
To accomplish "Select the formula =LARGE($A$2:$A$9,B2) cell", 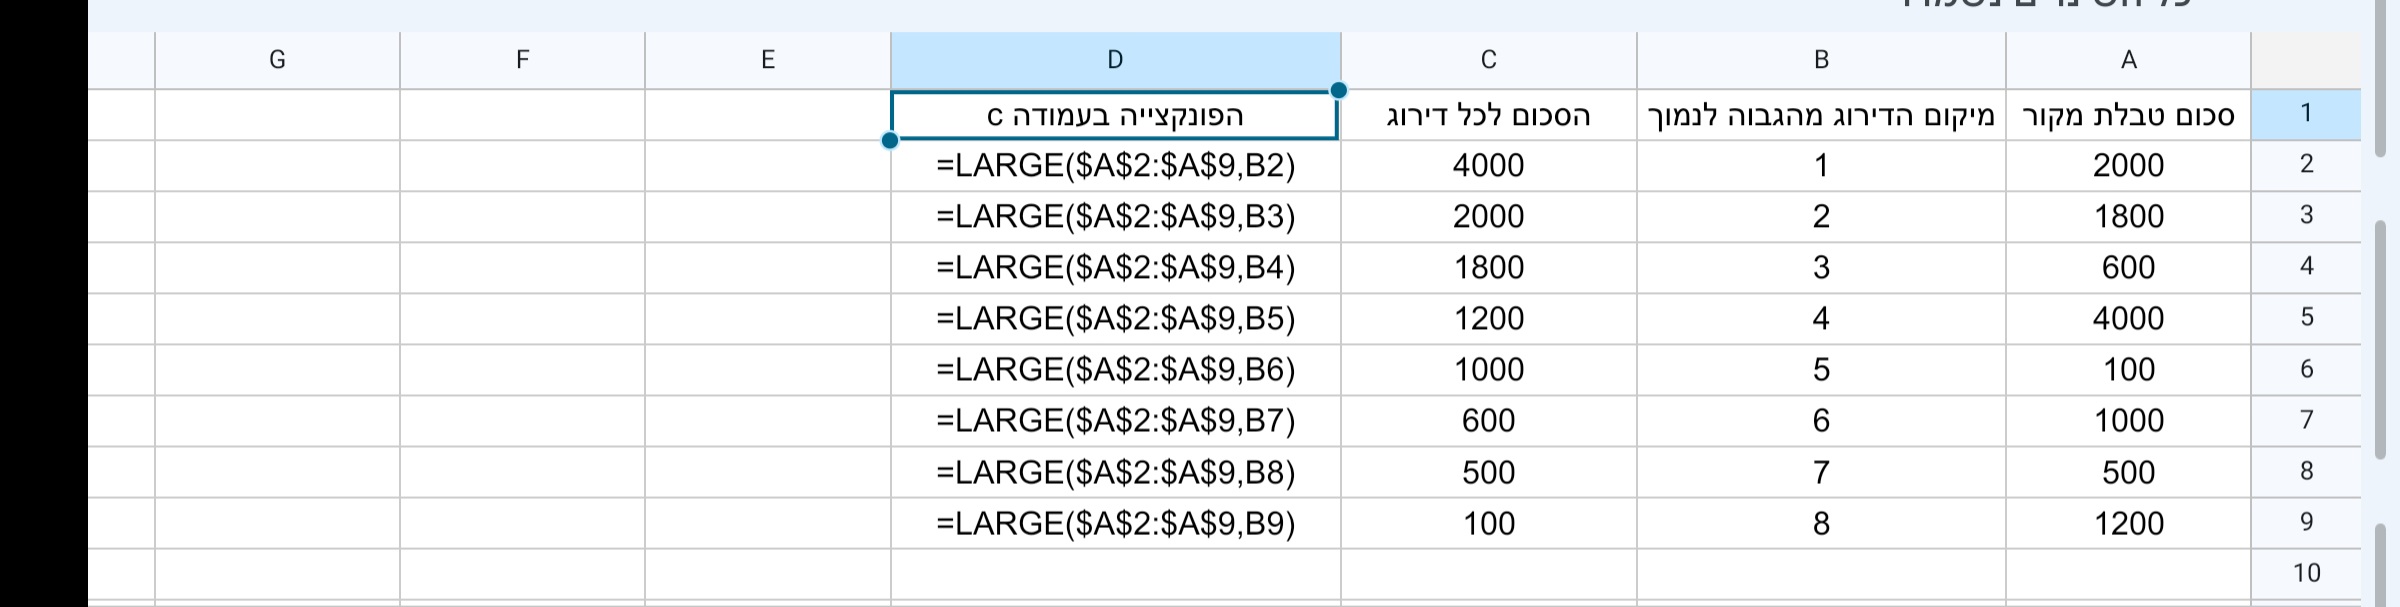I will pyautogui.click(x=1113, y=165).
